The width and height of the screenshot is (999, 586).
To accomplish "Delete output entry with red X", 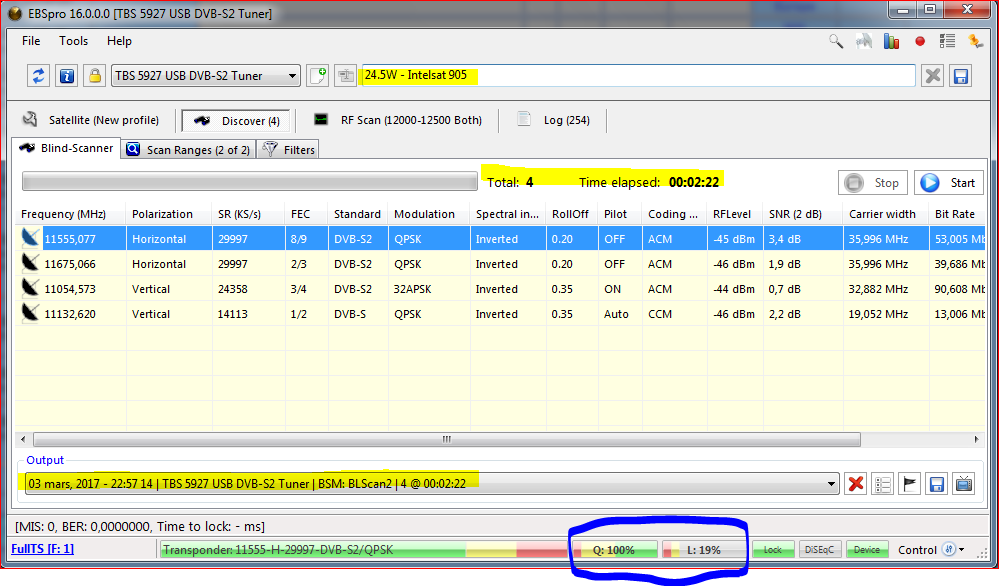I will click(x=856, y=484).
